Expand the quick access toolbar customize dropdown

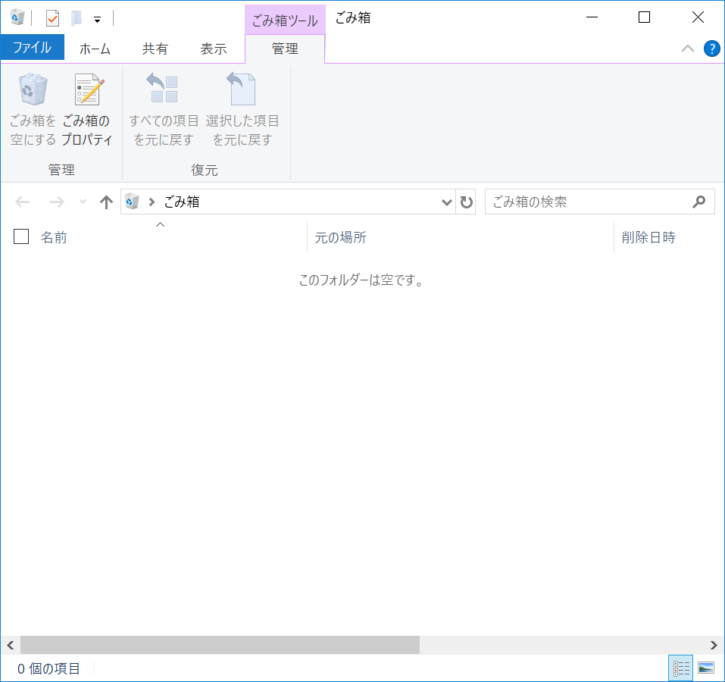tap(97, 19)
